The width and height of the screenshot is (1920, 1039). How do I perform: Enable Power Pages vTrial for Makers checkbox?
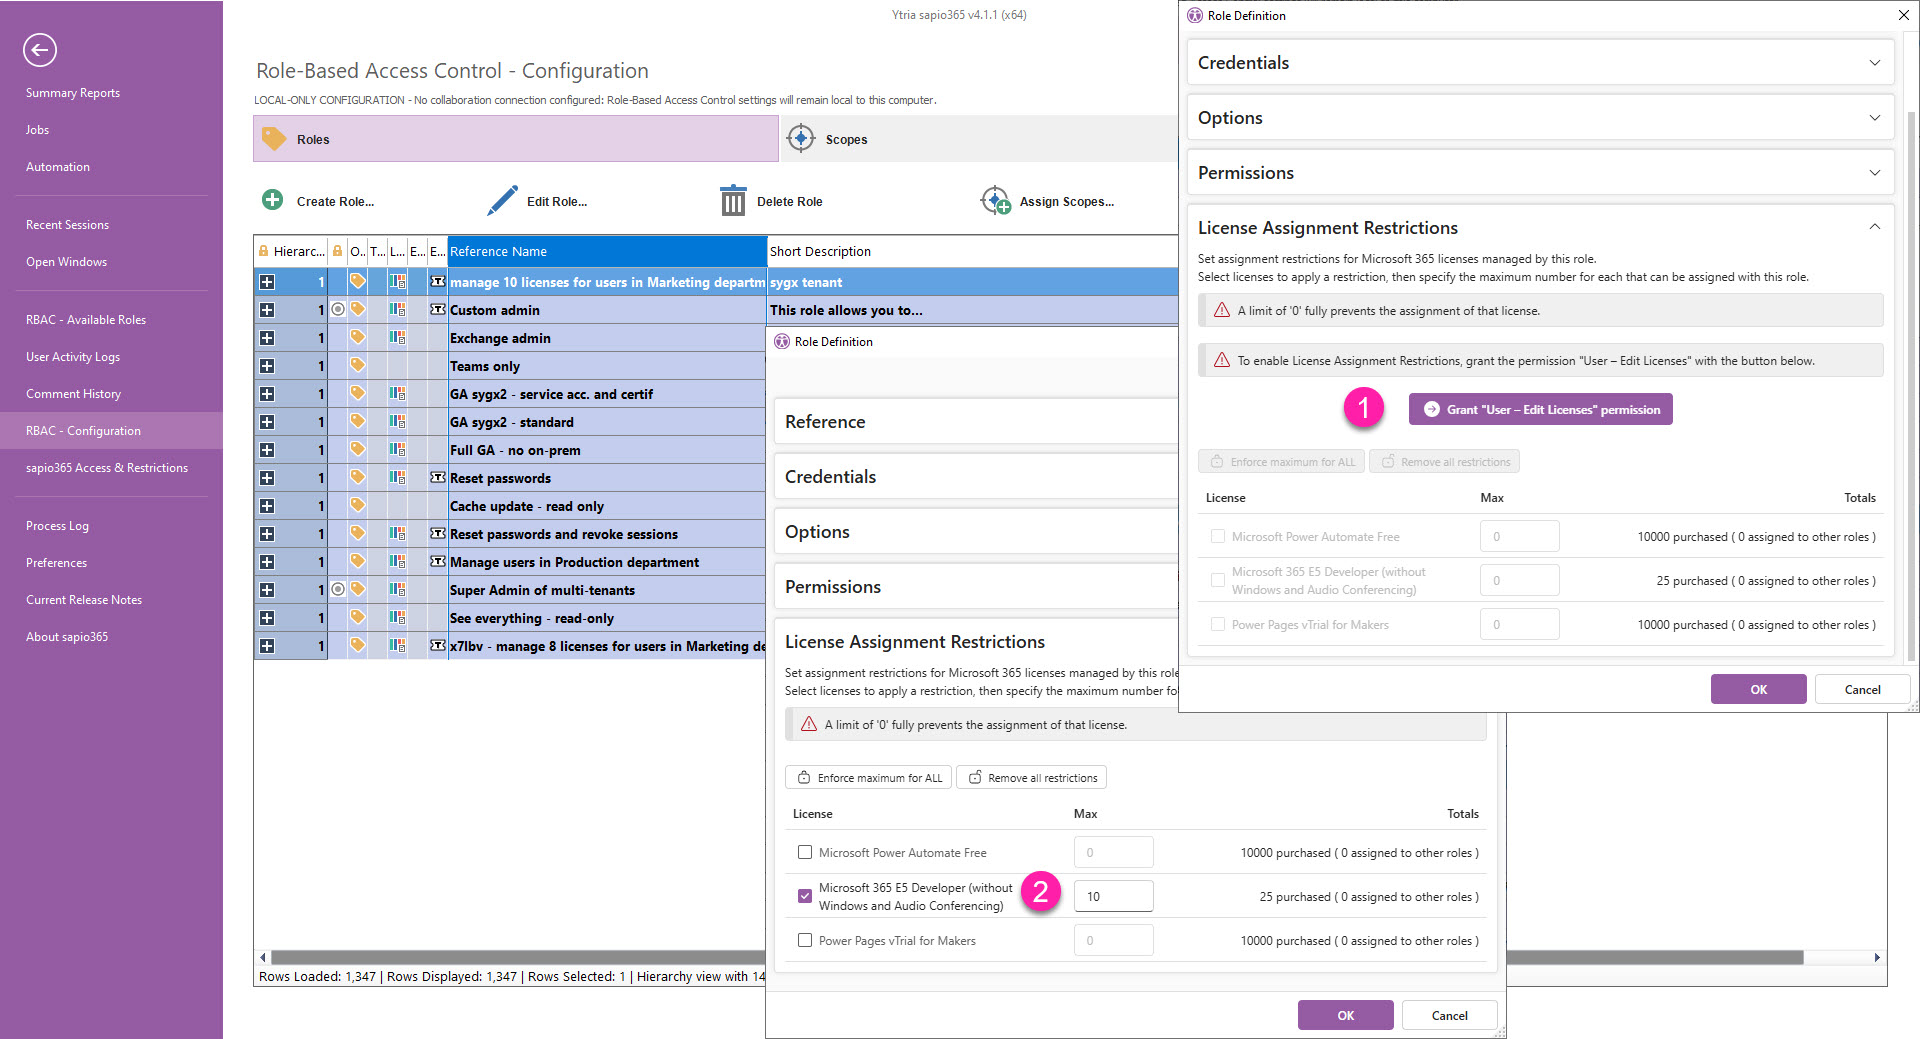[x=805, y=940]
